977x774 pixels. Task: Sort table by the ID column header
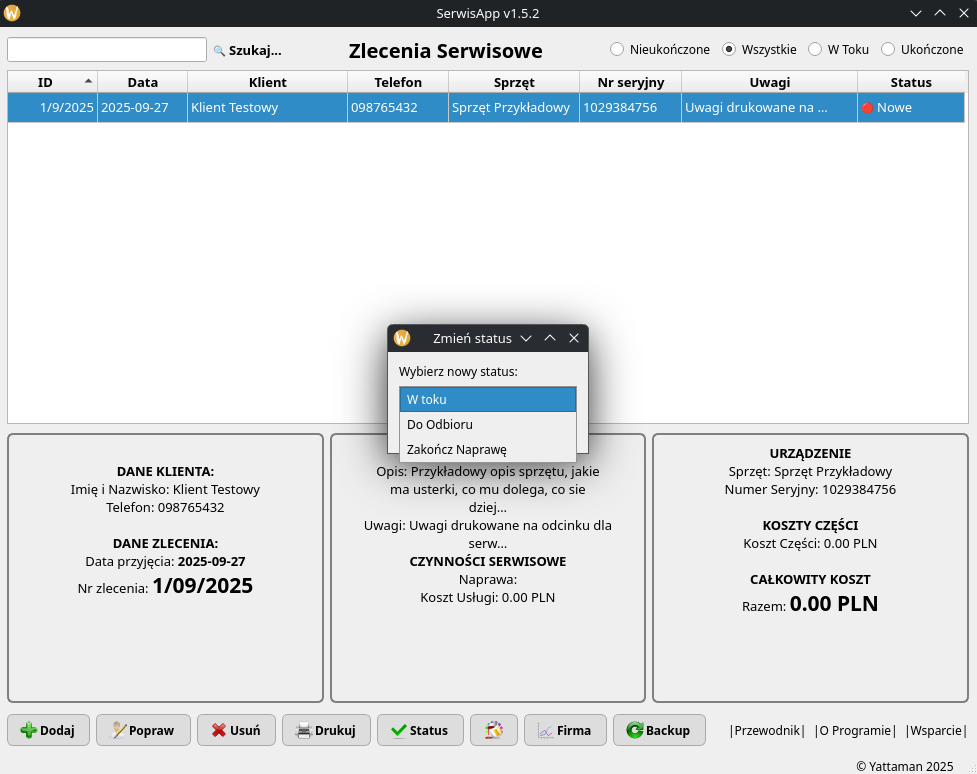[46, 82]
